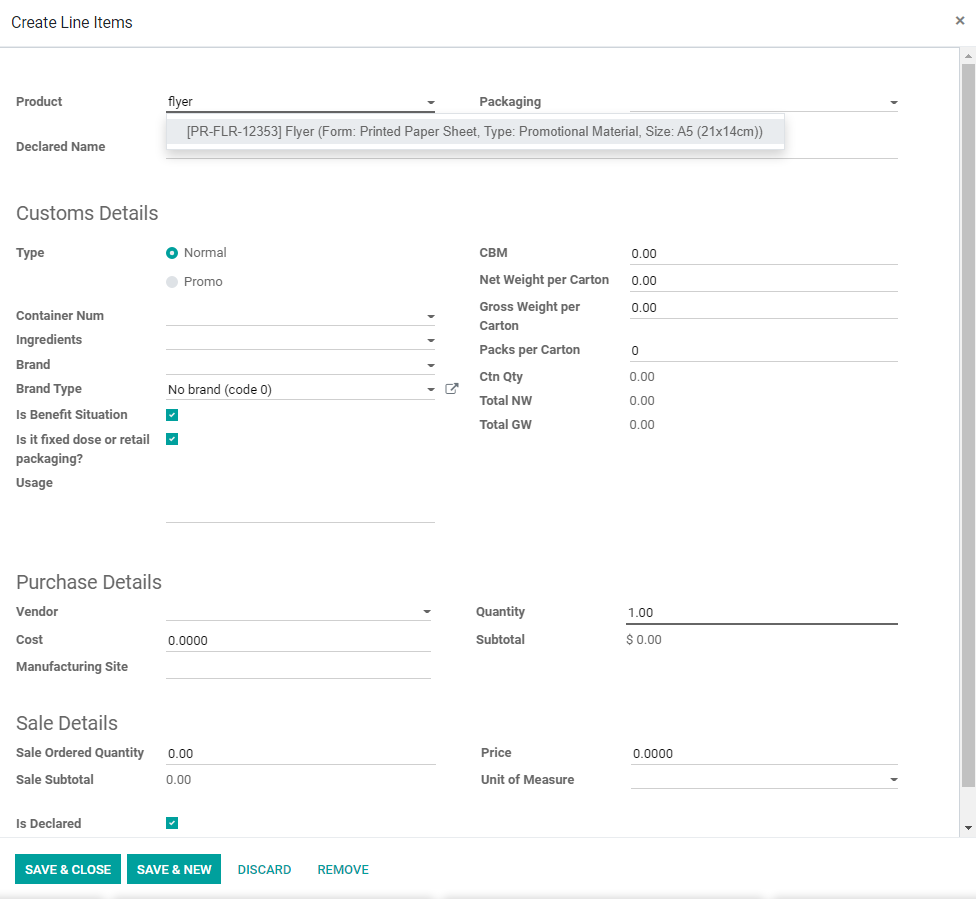Click the Ctn Qty value 0.00

(x=642, y=377)
